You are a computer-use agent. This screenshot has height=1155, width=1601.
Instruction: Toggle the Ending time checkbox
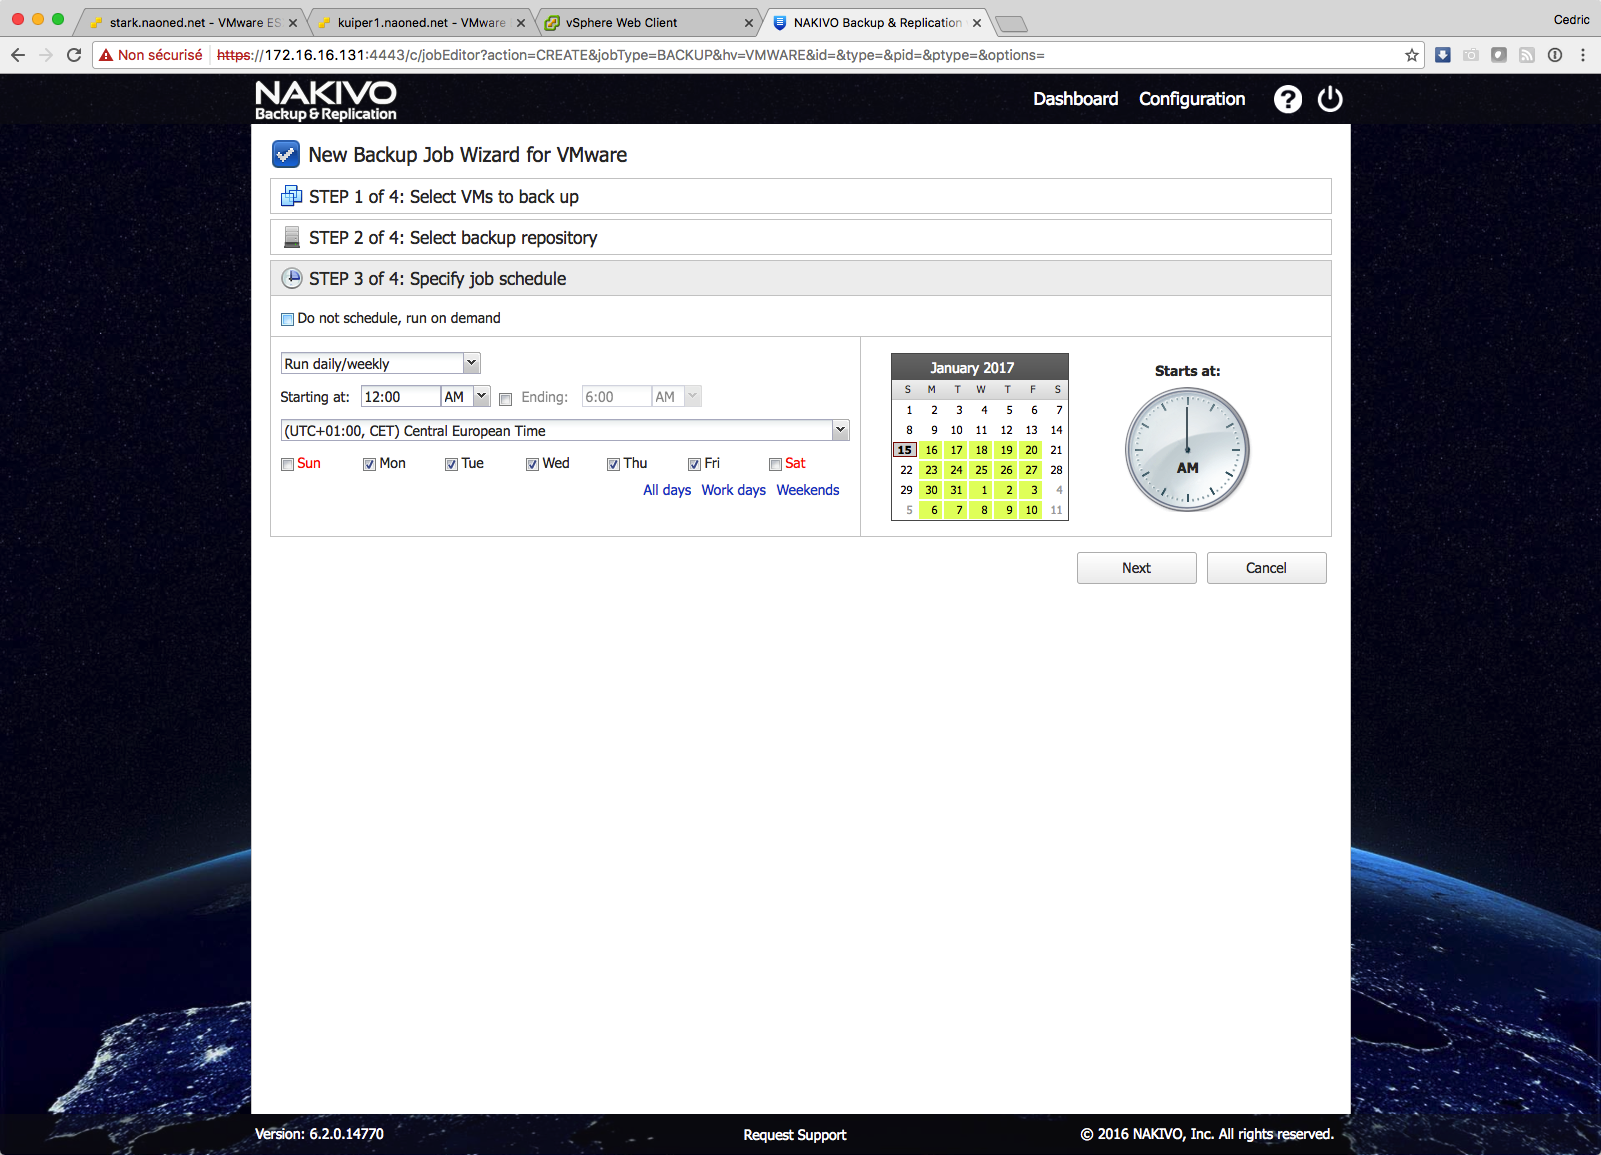(506, 398)
